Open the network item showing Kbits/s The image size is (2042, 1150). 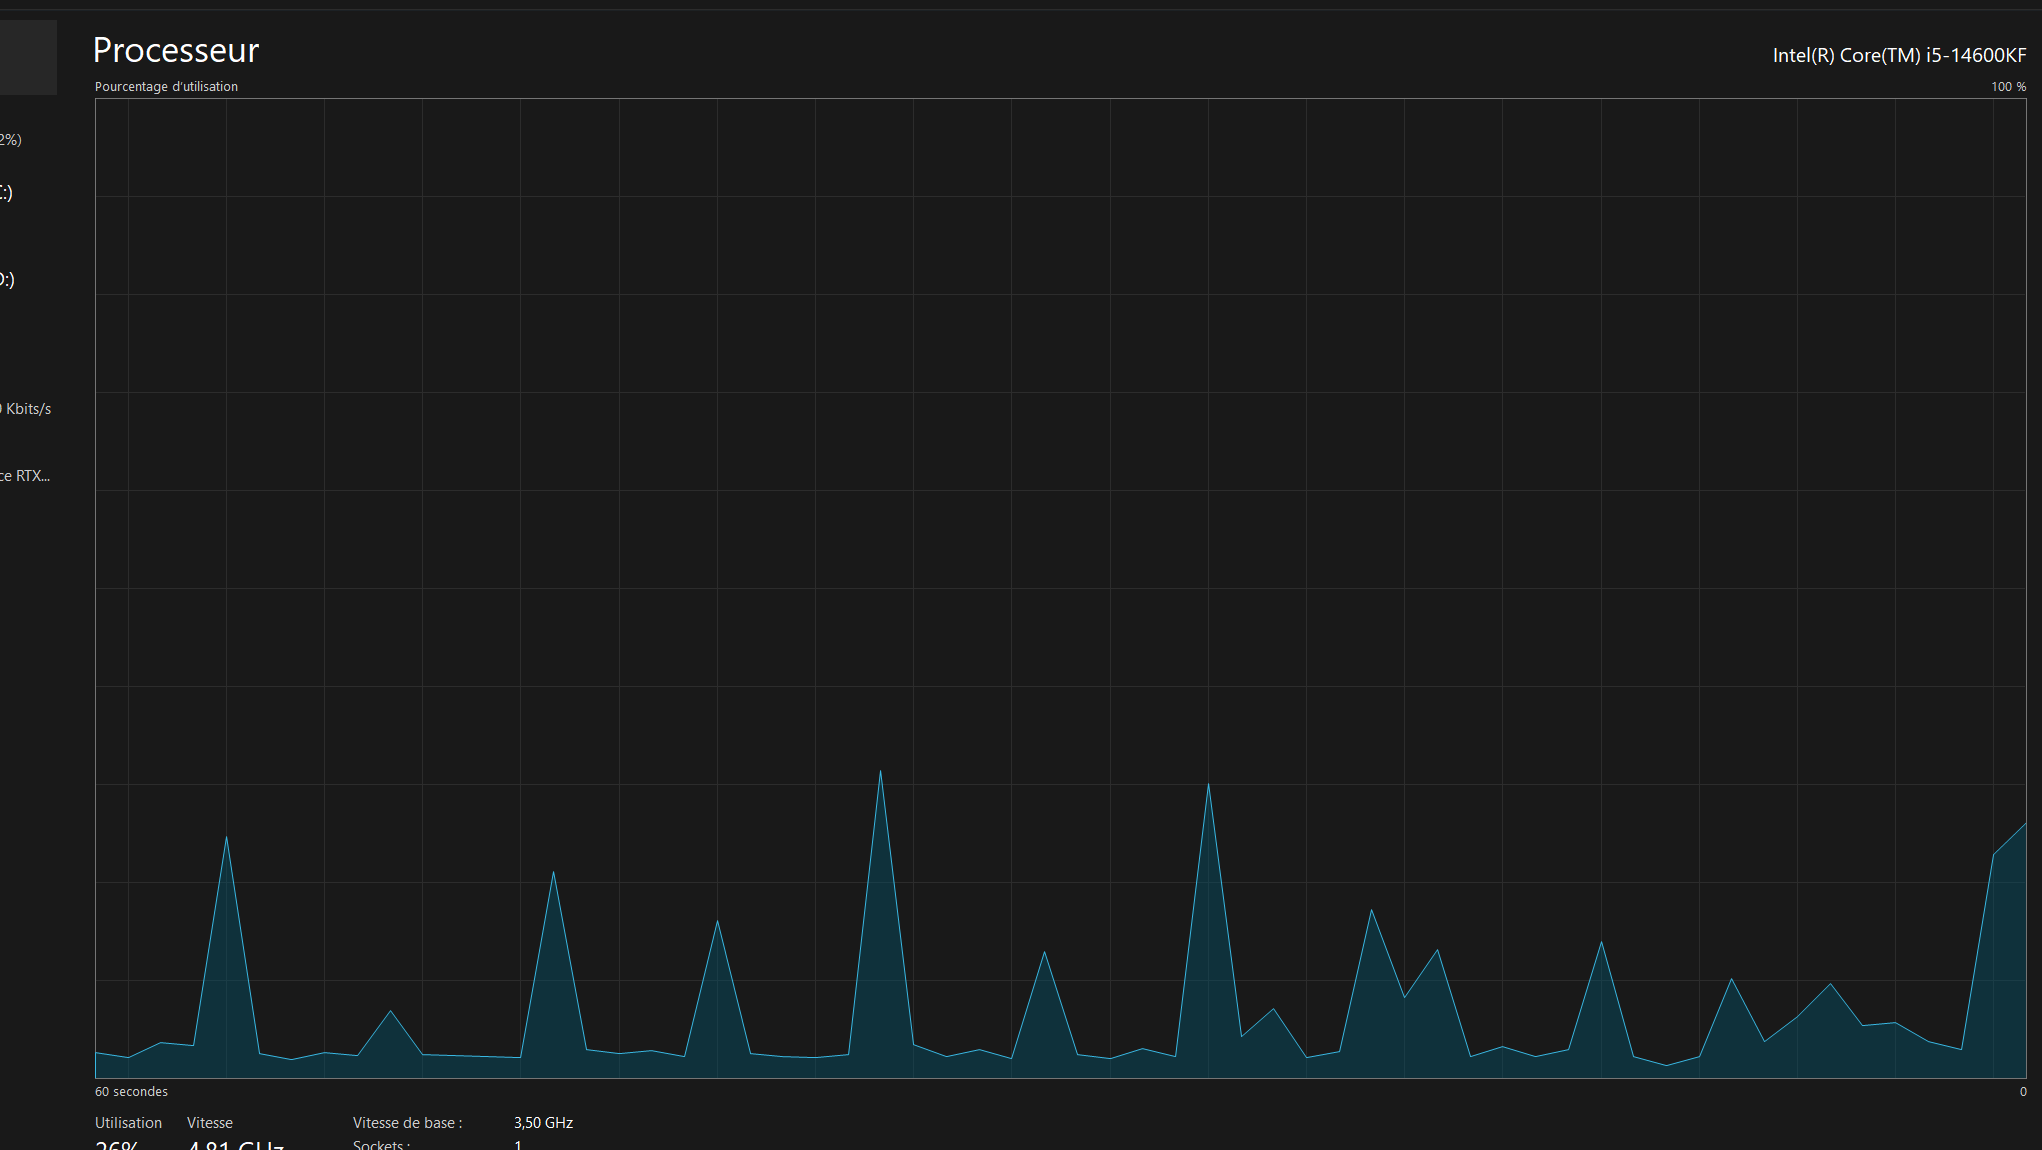point(26,408)
